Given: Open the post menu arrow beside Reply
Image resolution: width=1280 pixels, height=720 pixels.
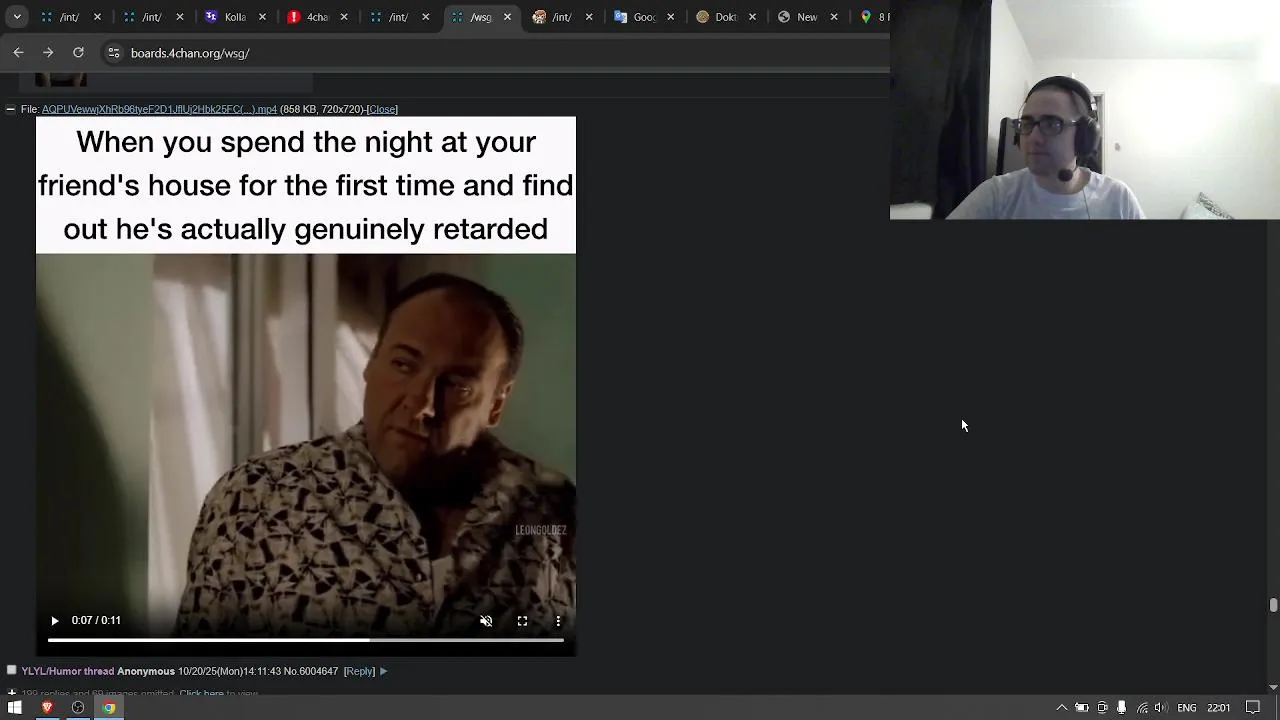Looking at the screenshot, I should [383, 671].
